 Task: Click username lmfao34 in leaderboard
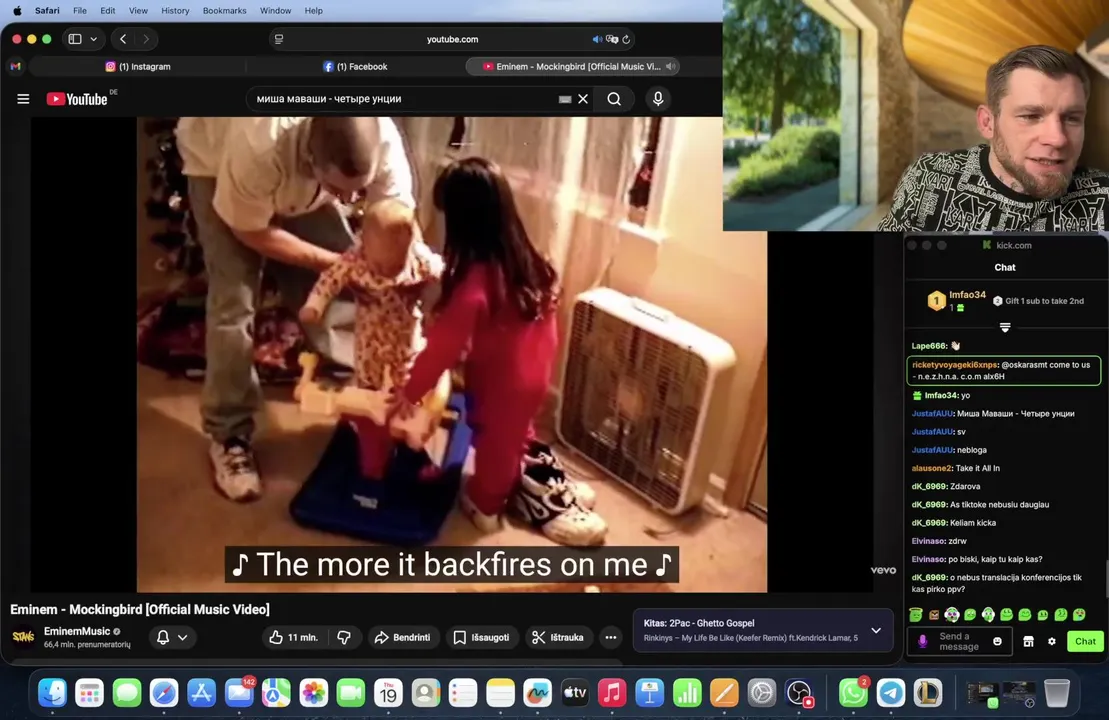pos(967,295)
